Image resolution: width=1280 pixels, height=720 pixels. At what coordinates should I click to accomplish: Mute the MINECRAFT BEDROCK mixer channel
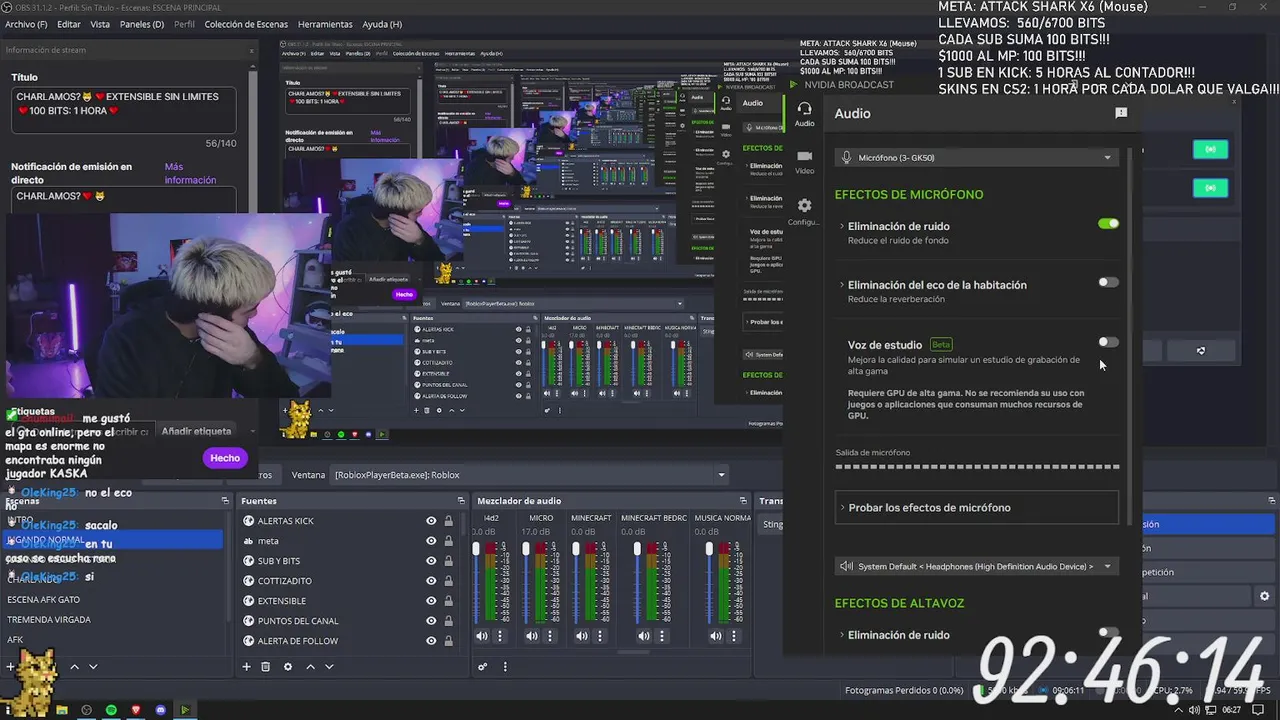pyautogui.click(x=644, y=636)
